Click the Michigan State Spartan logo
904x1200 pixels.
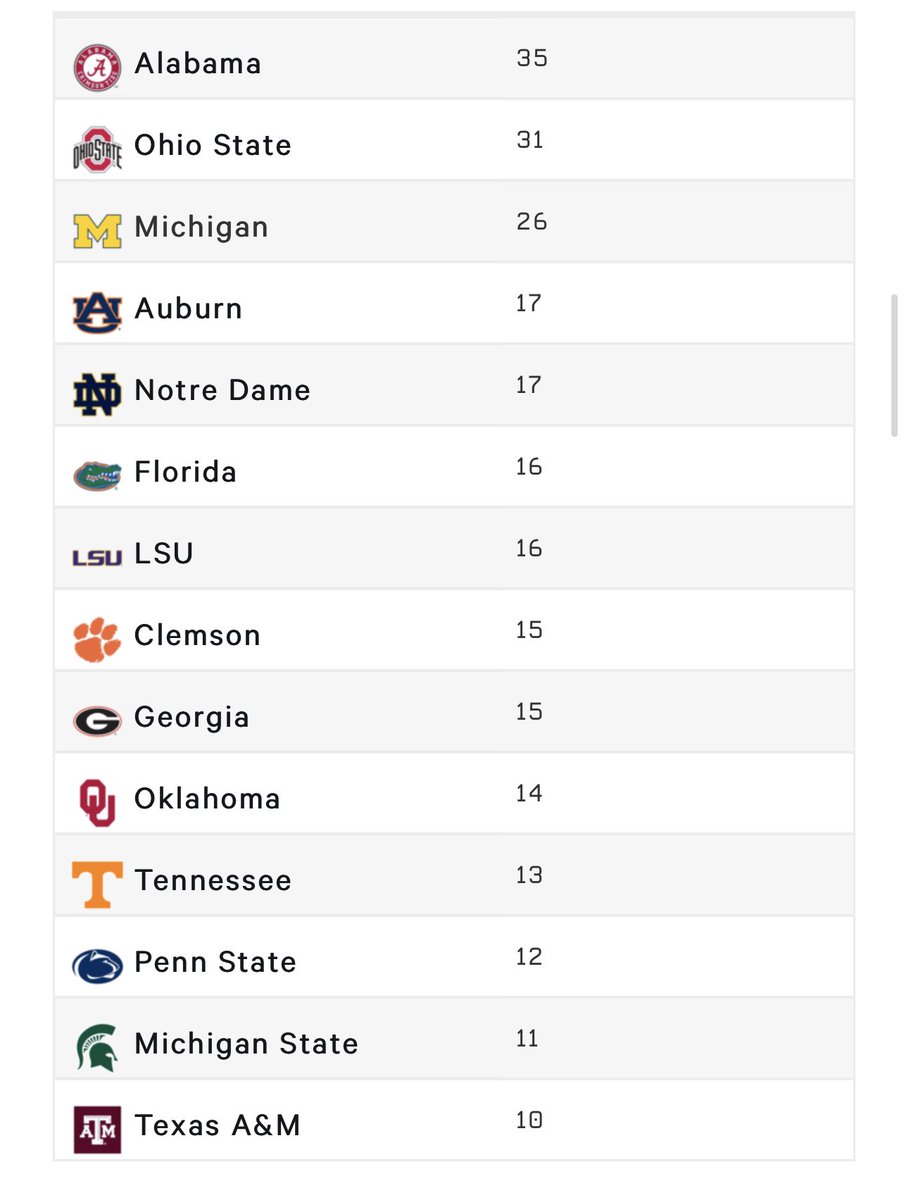97,1048
